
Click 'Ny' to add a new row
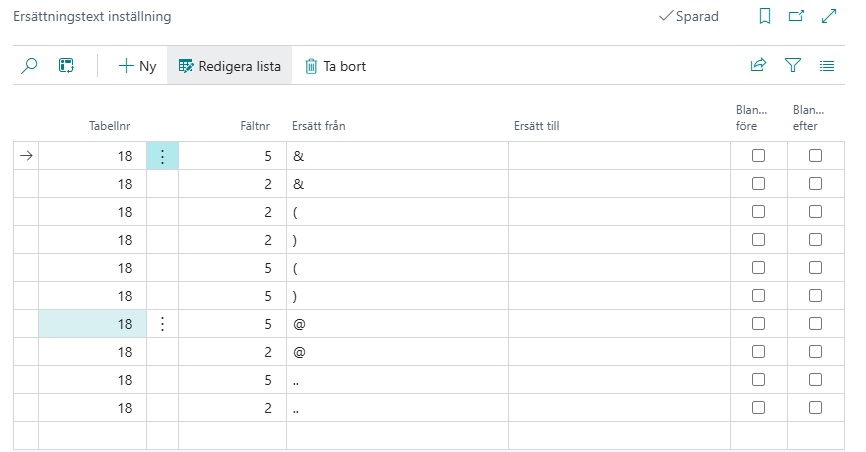tap(138, 66)
